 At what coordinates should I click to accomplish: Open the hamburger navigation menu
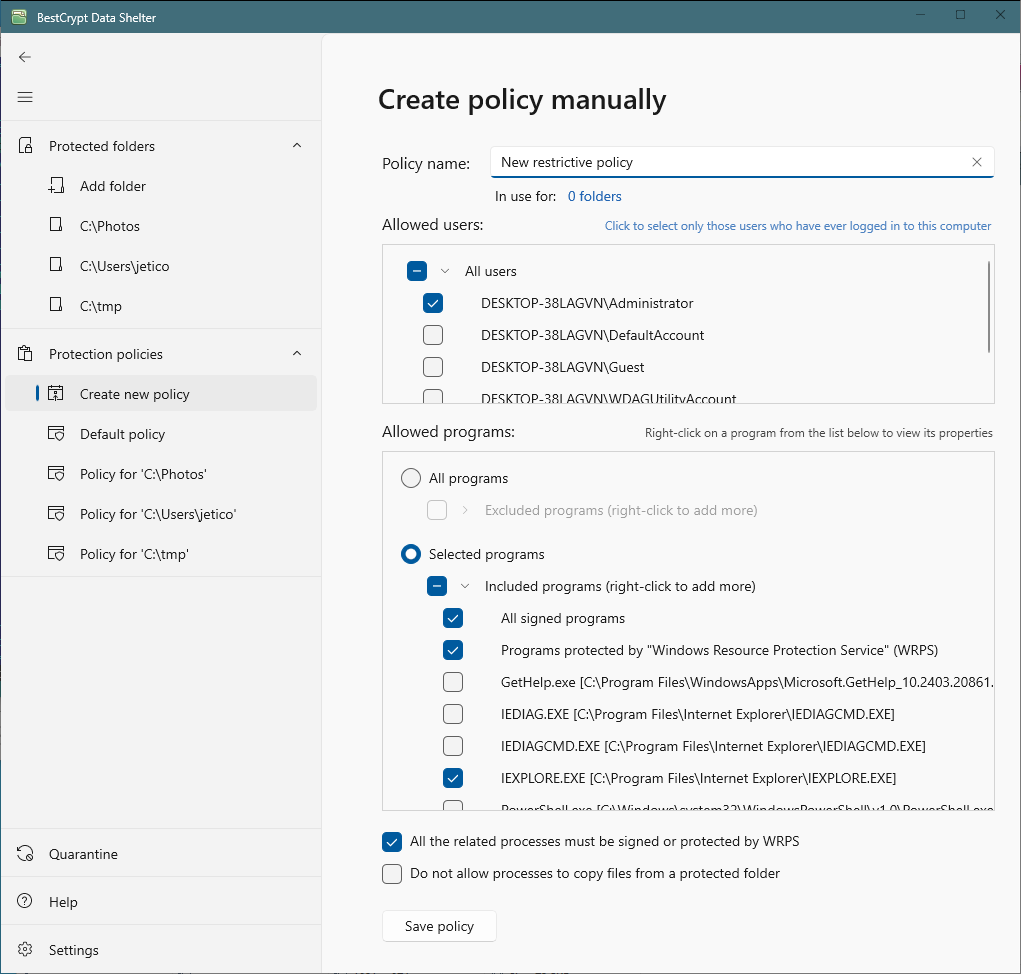(x=25, y=97)
